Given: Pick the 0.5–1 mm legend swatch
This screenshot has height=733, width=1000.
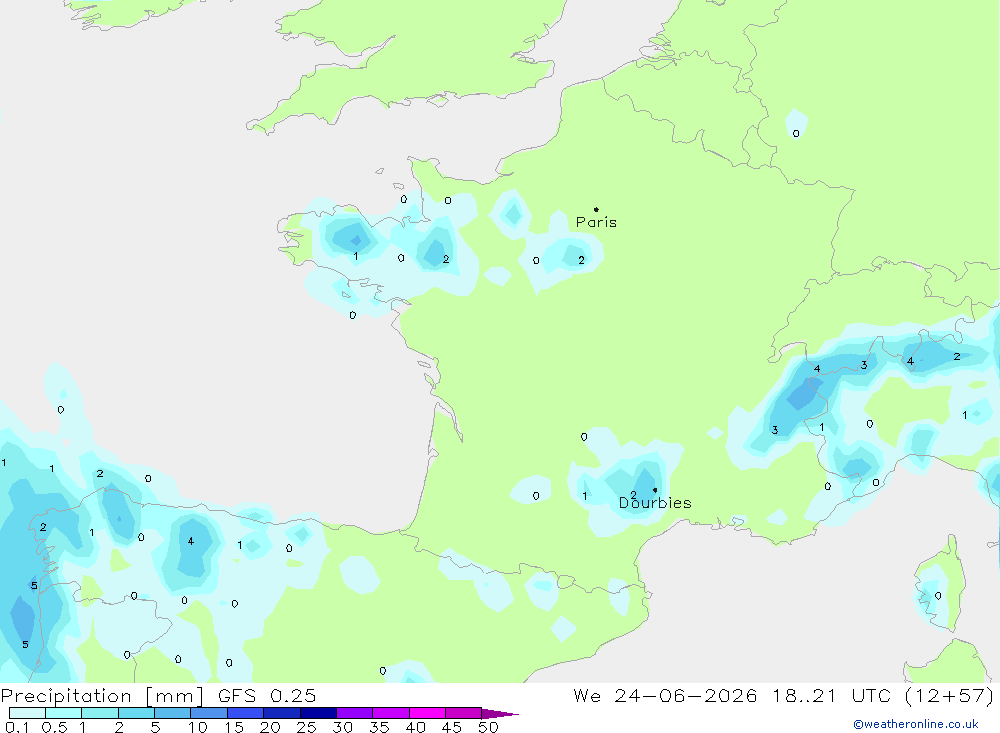Looking at the screenshot, I should click(64, 713).
